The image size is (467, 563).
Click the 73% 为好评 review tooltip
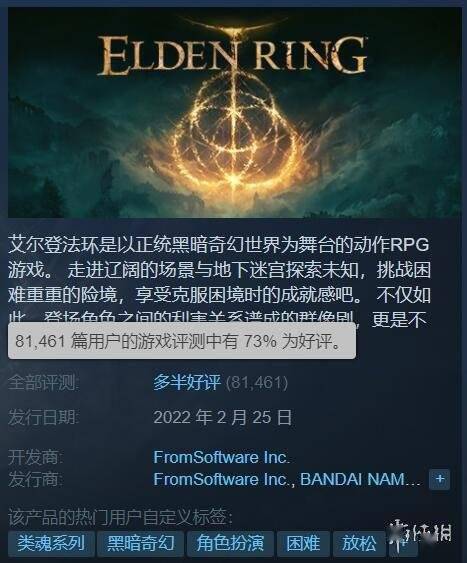point(182,340)
